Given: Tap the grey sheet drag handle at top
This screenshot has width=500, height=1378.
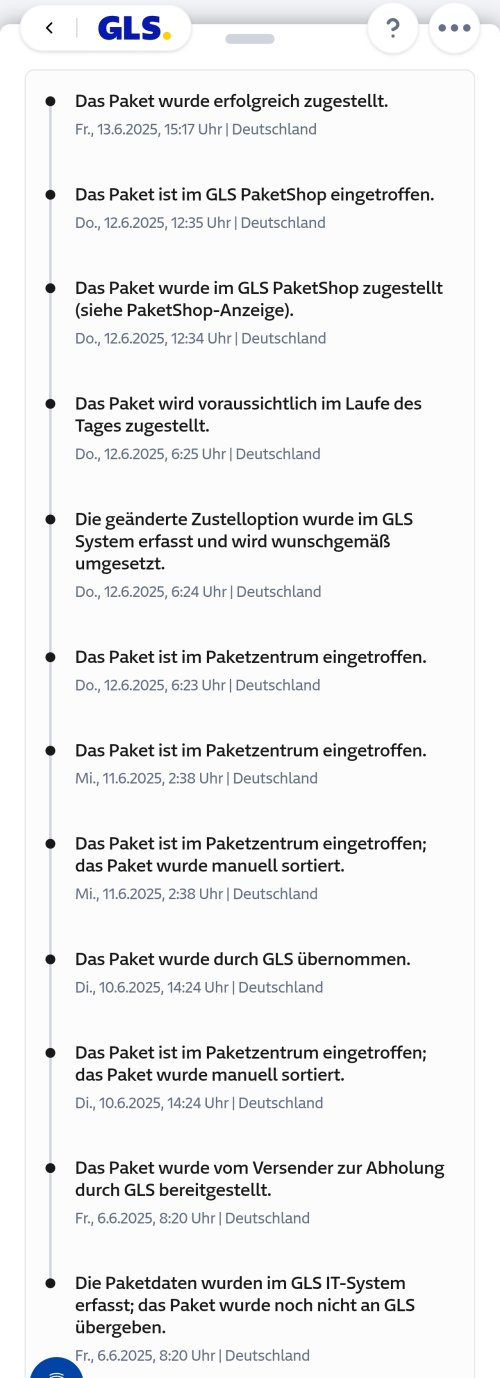Looking at the screenshot, I should click(x=250, y=39).
